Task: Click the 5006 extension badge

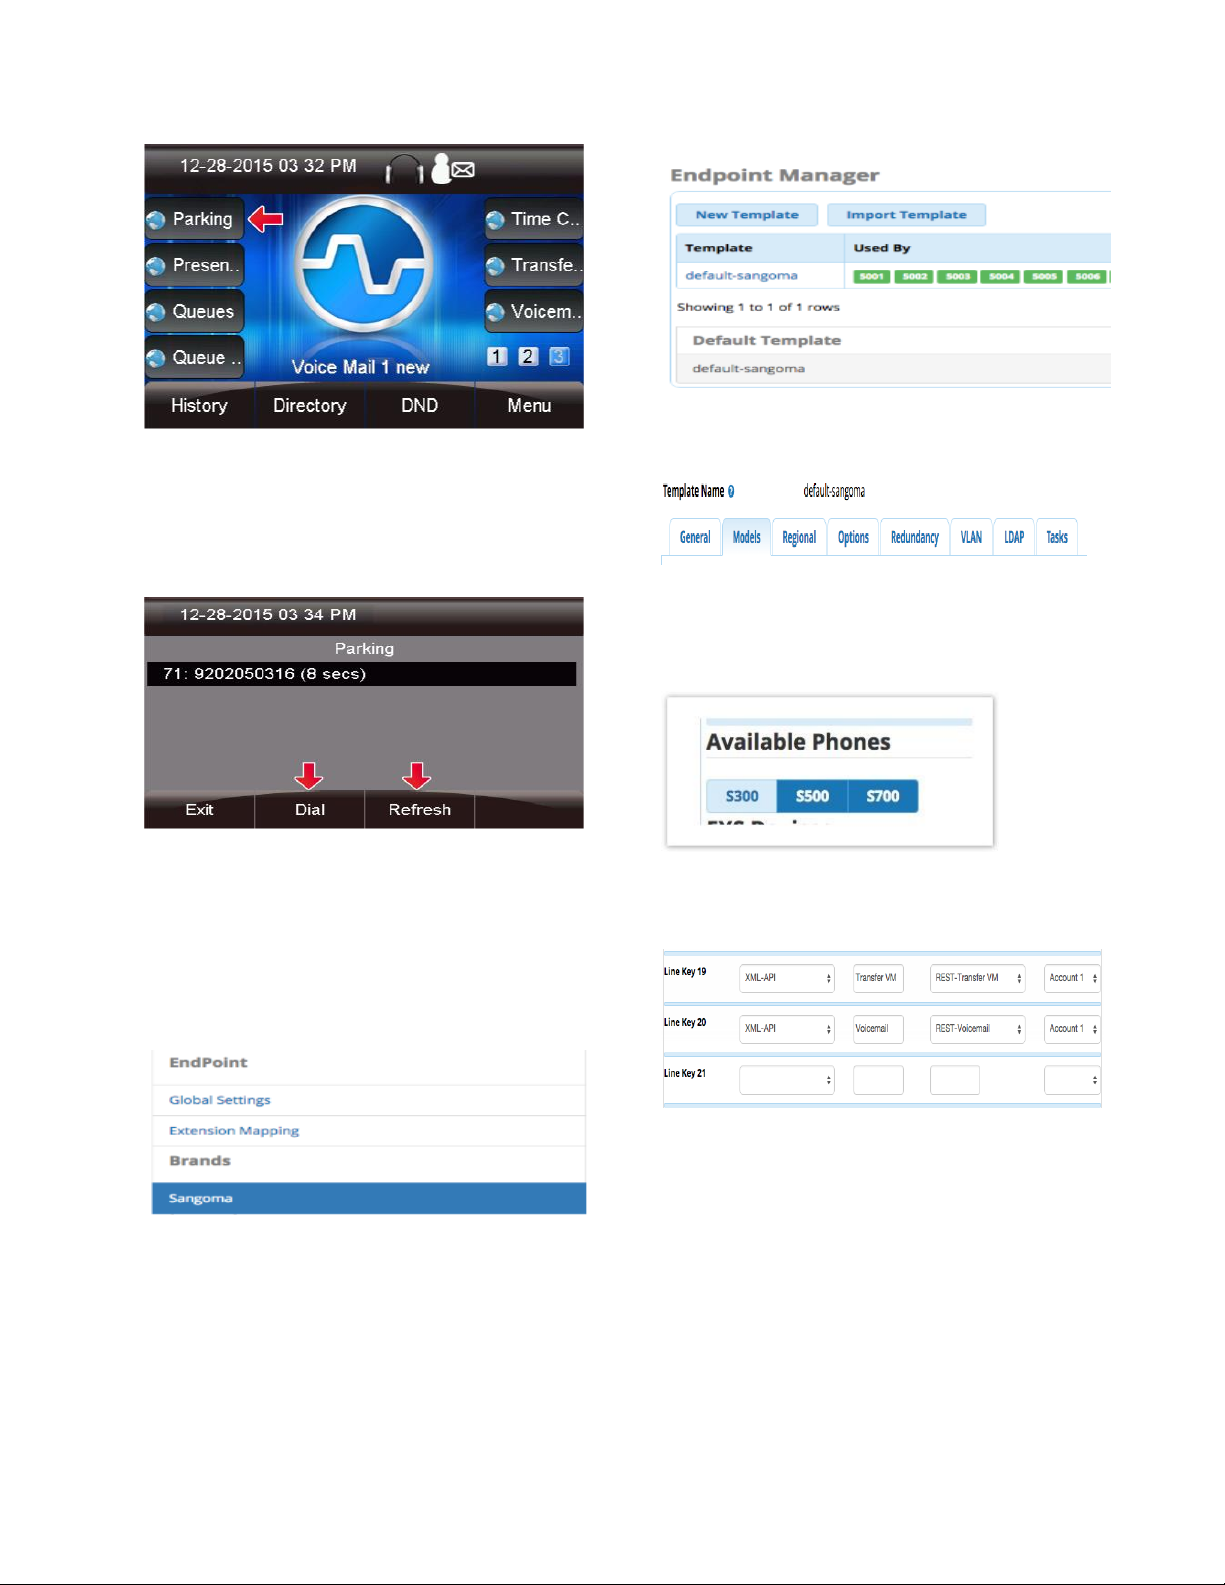Action: [1087, 277]
